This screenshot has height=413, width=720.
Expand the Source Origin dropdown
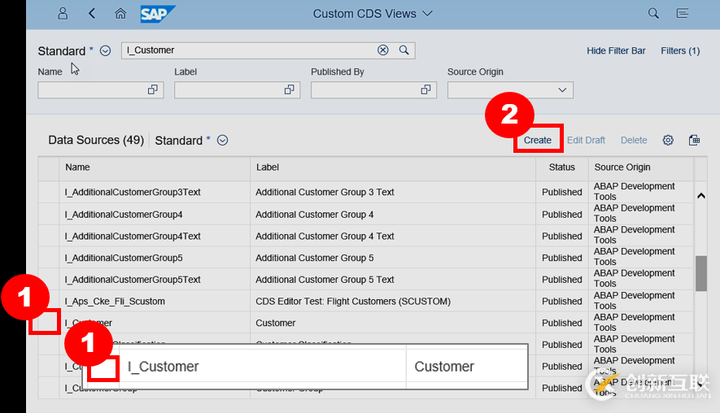click(x=561, y=90)
